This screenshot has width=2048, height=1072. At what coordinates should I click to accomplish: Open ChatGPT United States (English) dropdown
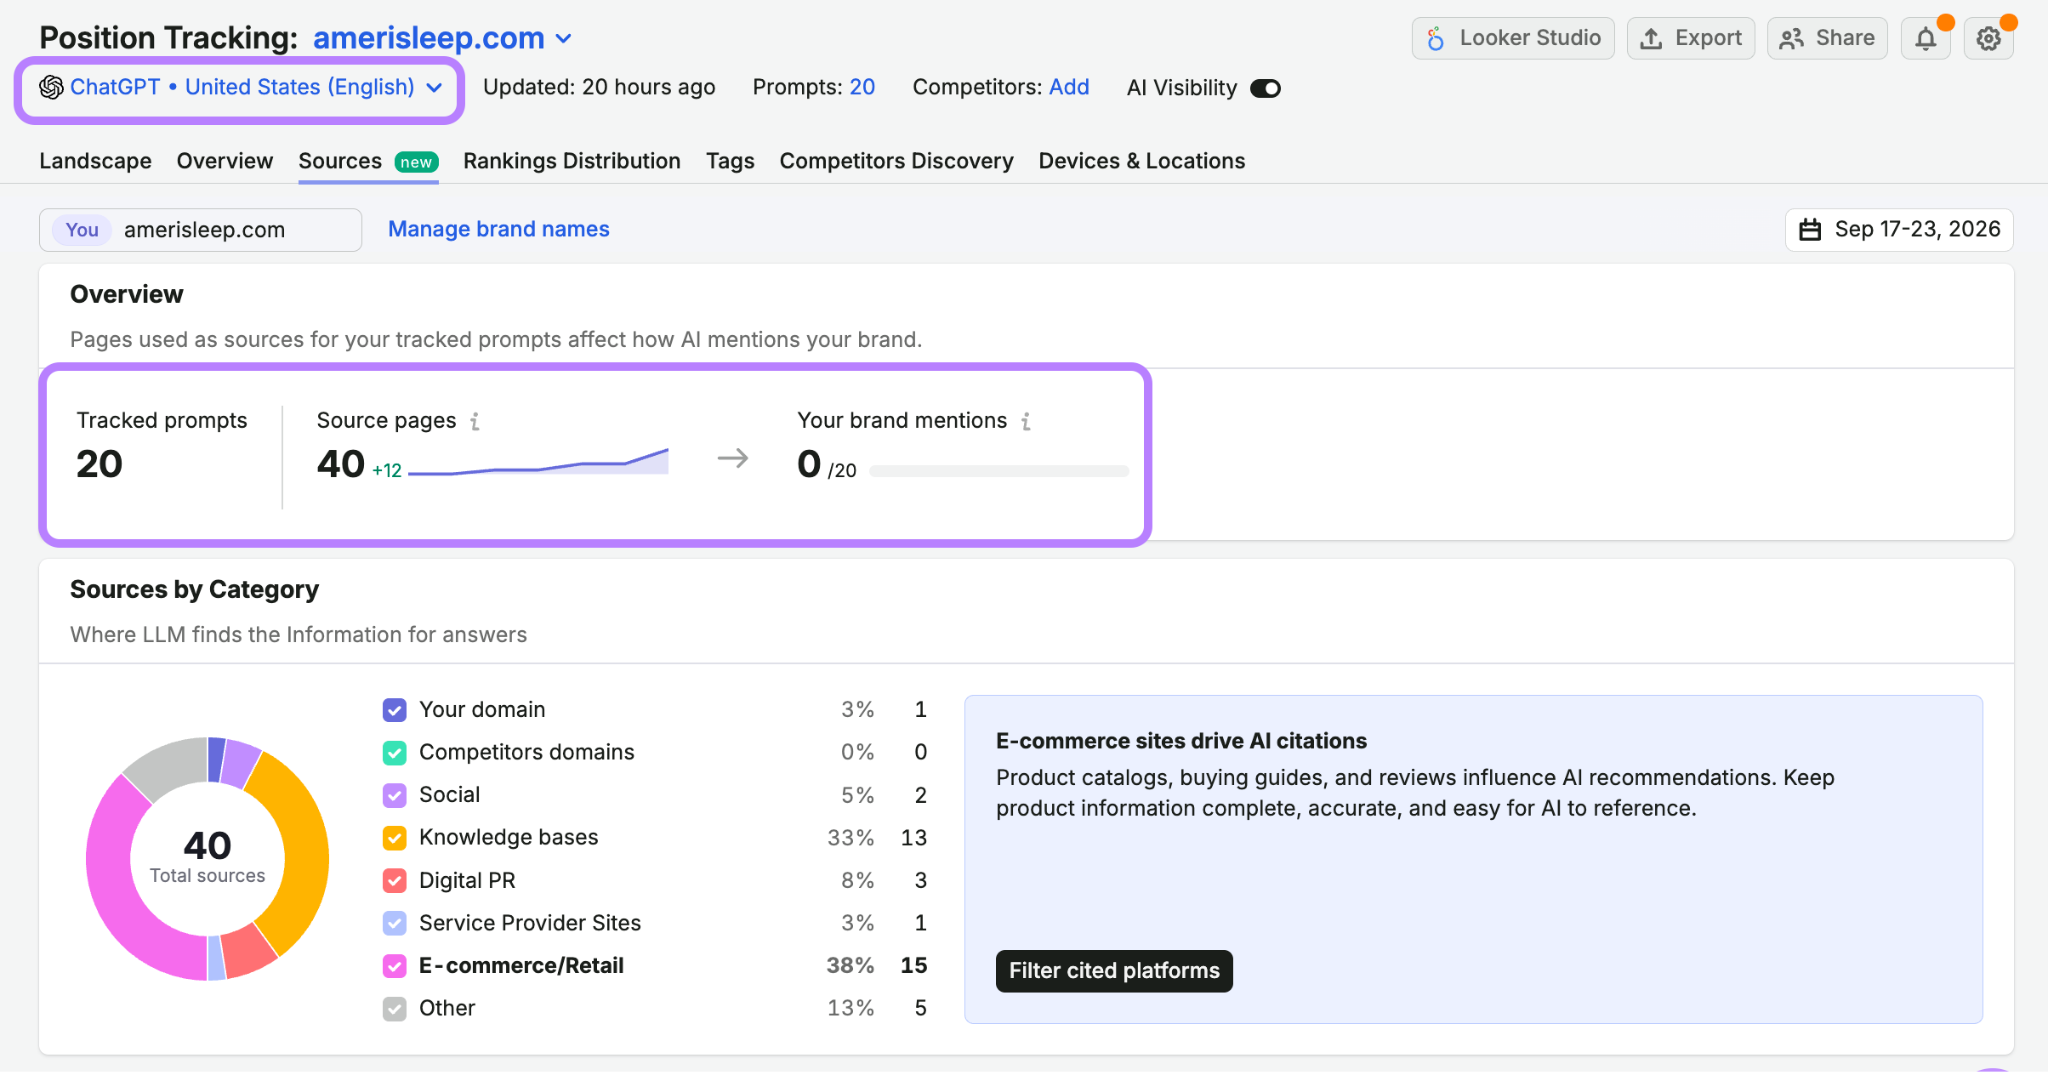click(x=240, y=88)
